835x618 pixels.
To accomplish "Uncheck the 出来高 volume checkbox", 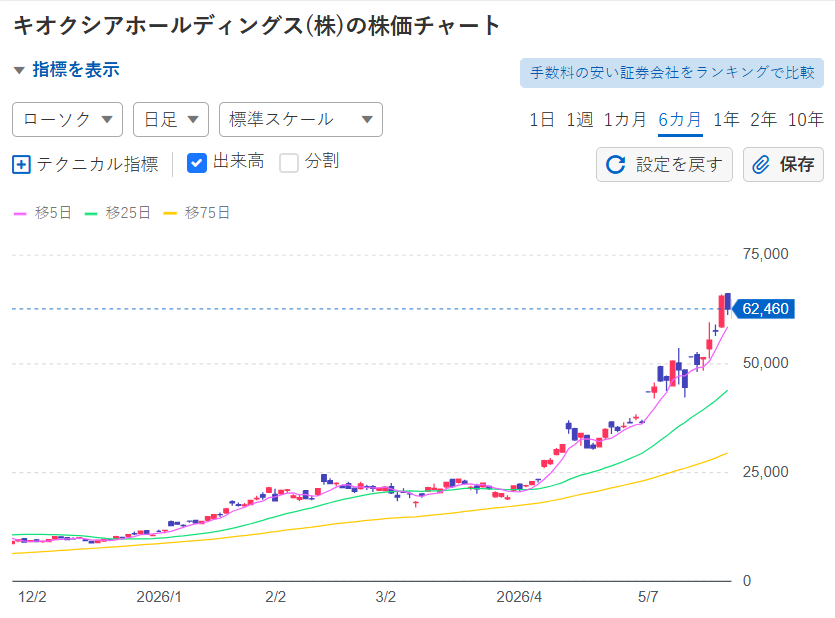I will point(197,163).
